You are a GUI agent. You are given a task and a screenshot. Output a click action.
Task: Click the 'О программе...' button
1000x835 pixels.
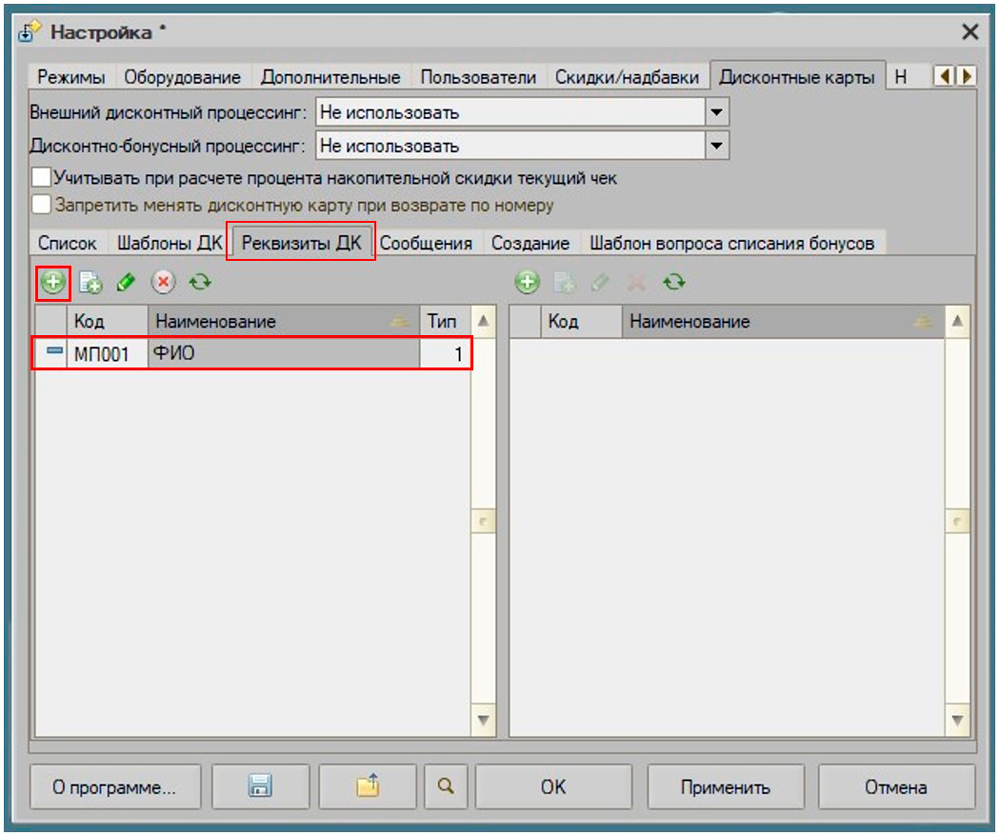coord(115,787)
